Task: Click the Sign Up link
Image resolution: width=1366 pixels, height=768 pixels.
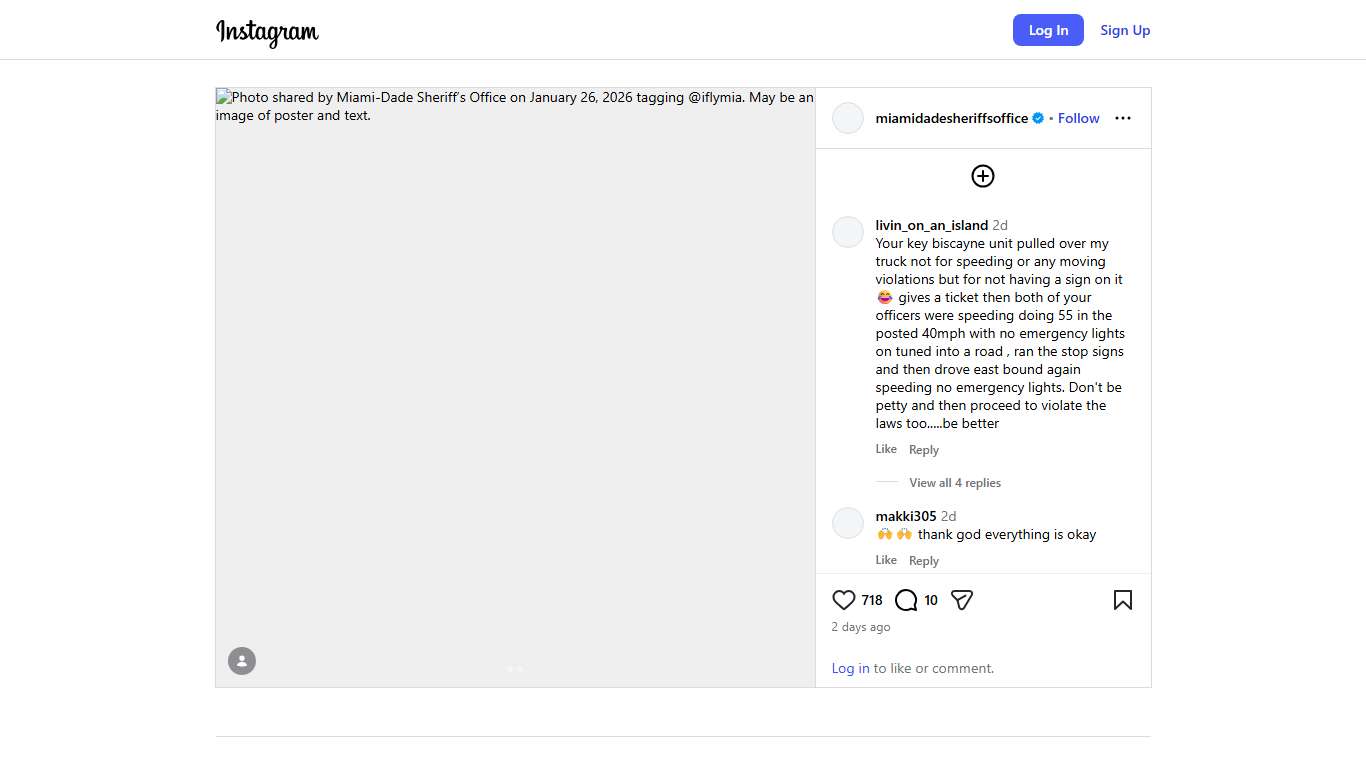Action: pyautogui.click(x=1125, y=30)
